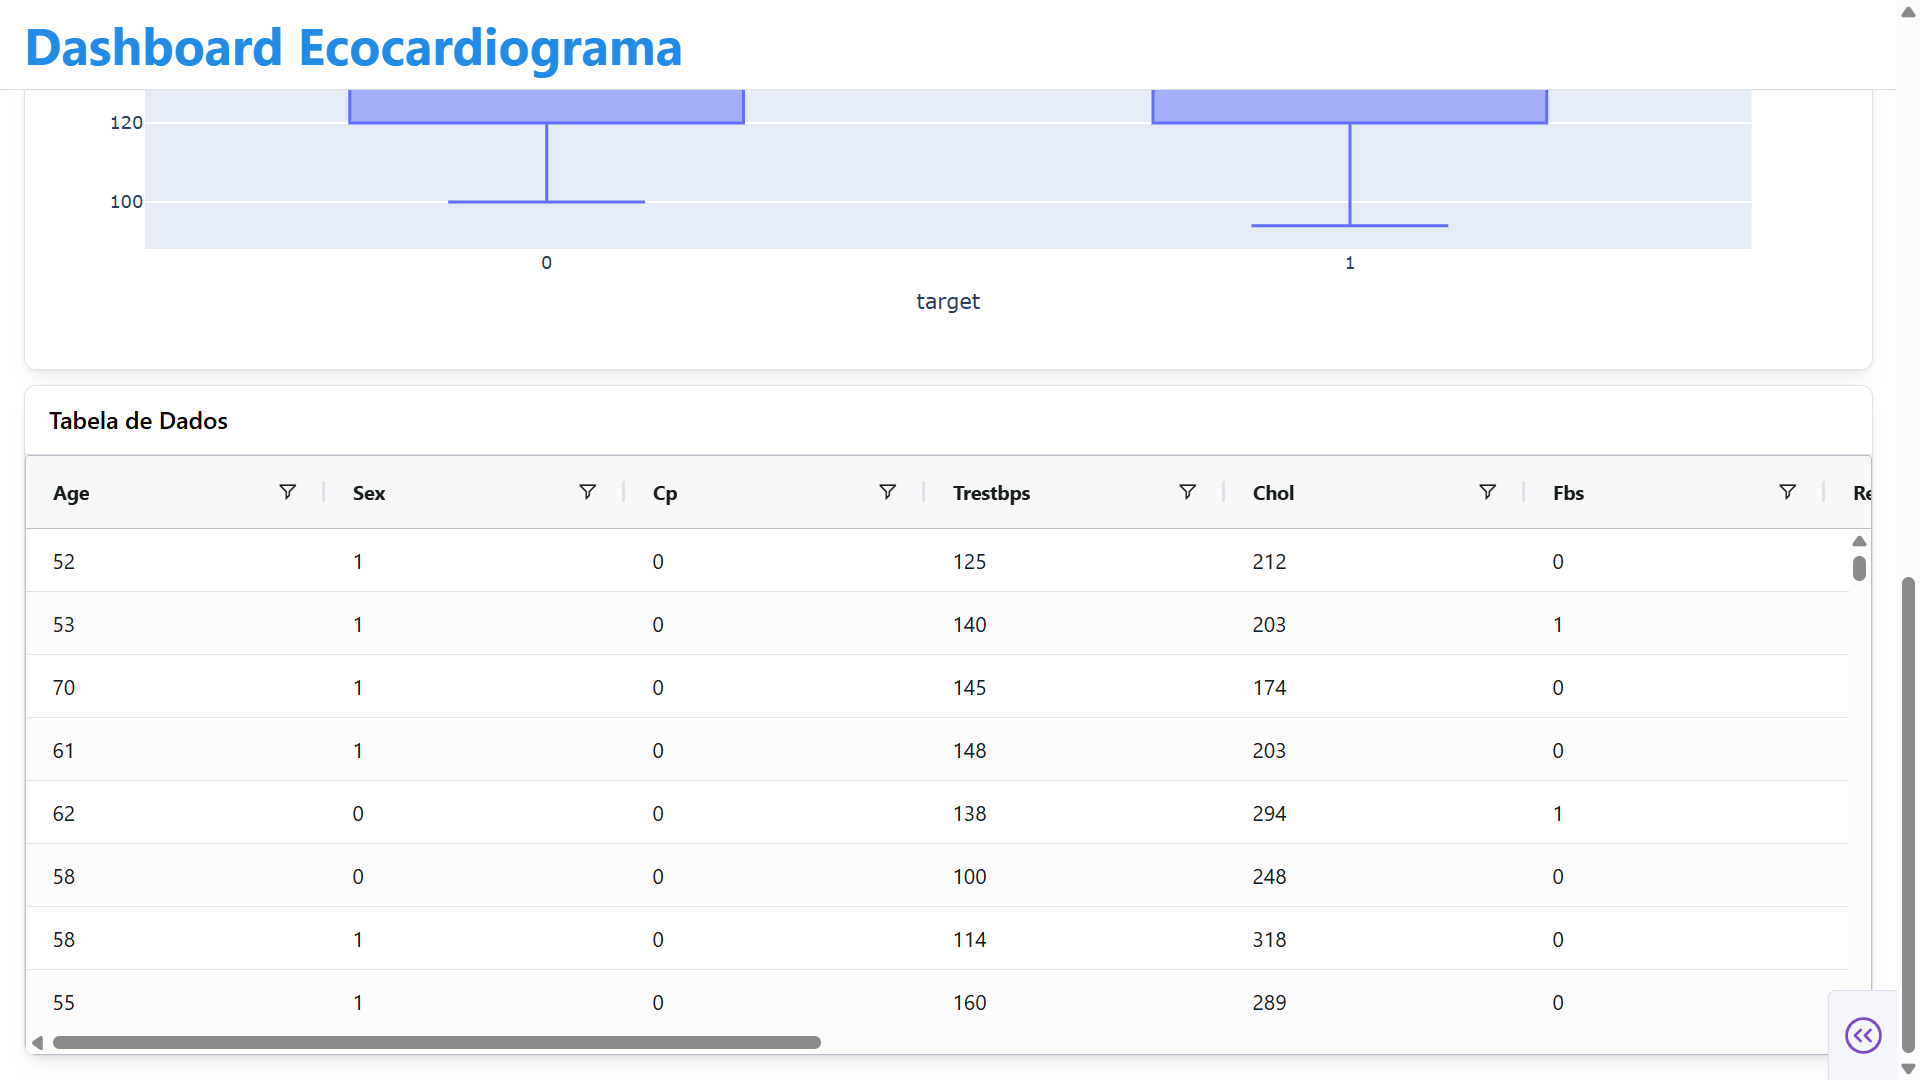Select Chol cell with value 289
The width and height of the screenshot is (1920, 1080).
click(1375, 1002)
